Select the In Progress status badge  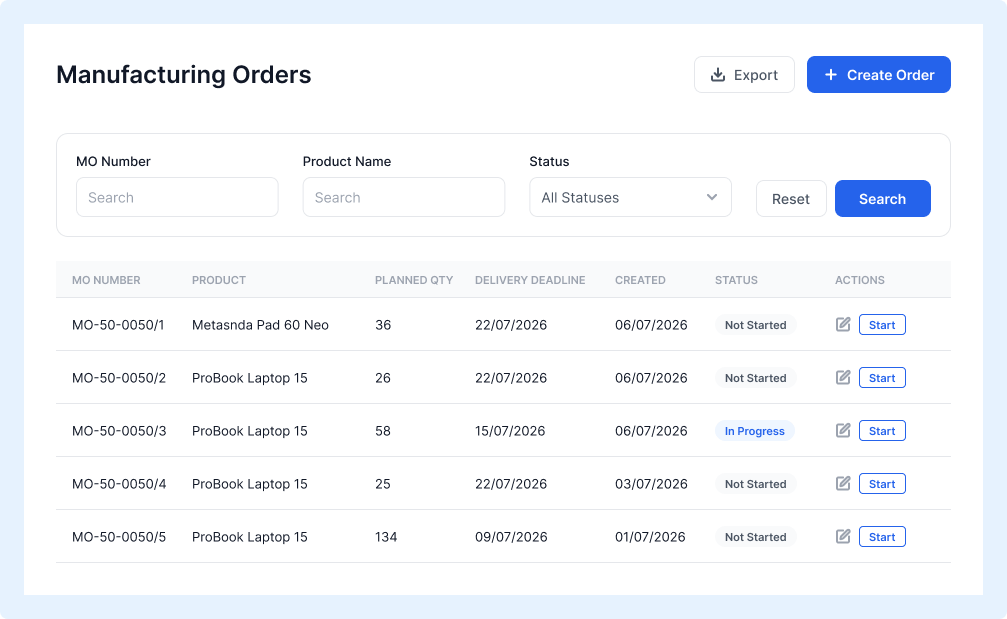(x=755, y=431)
